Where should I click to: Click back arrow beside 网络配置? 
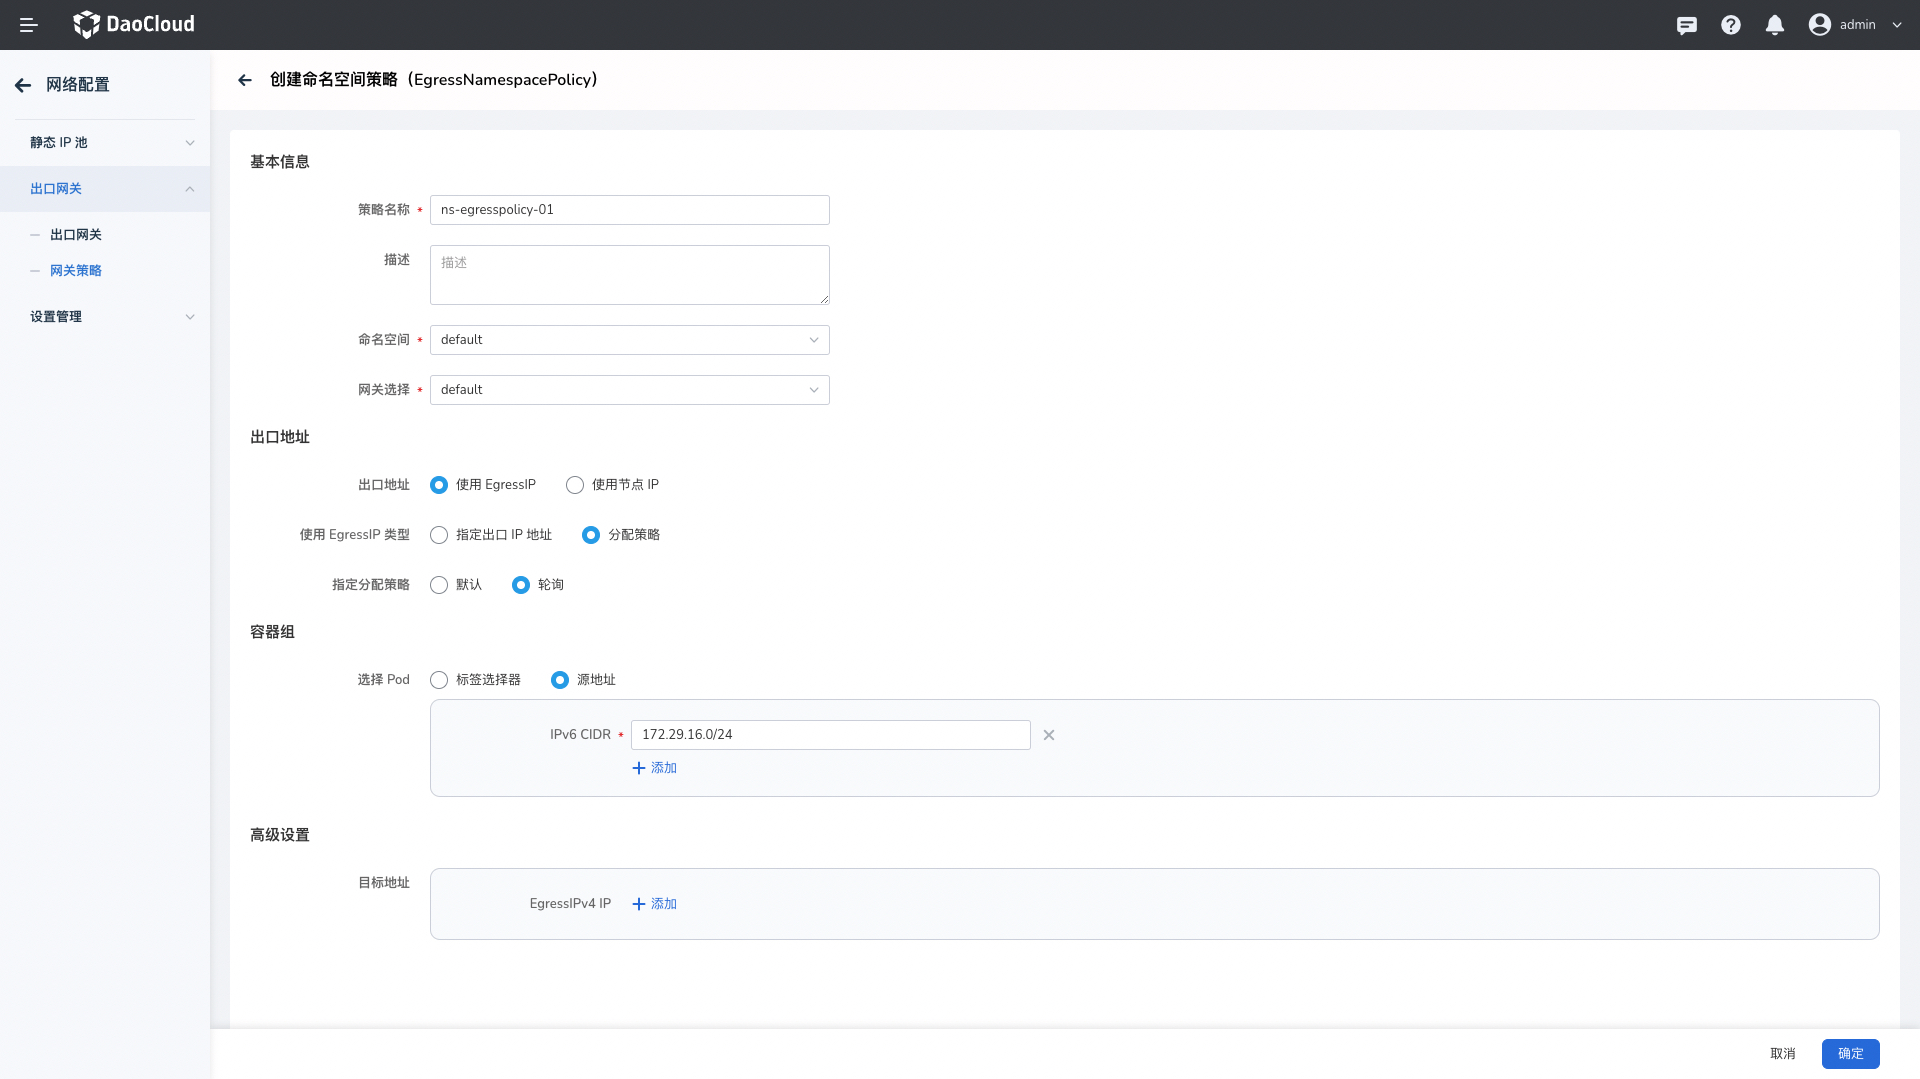(x=23, y=85)
